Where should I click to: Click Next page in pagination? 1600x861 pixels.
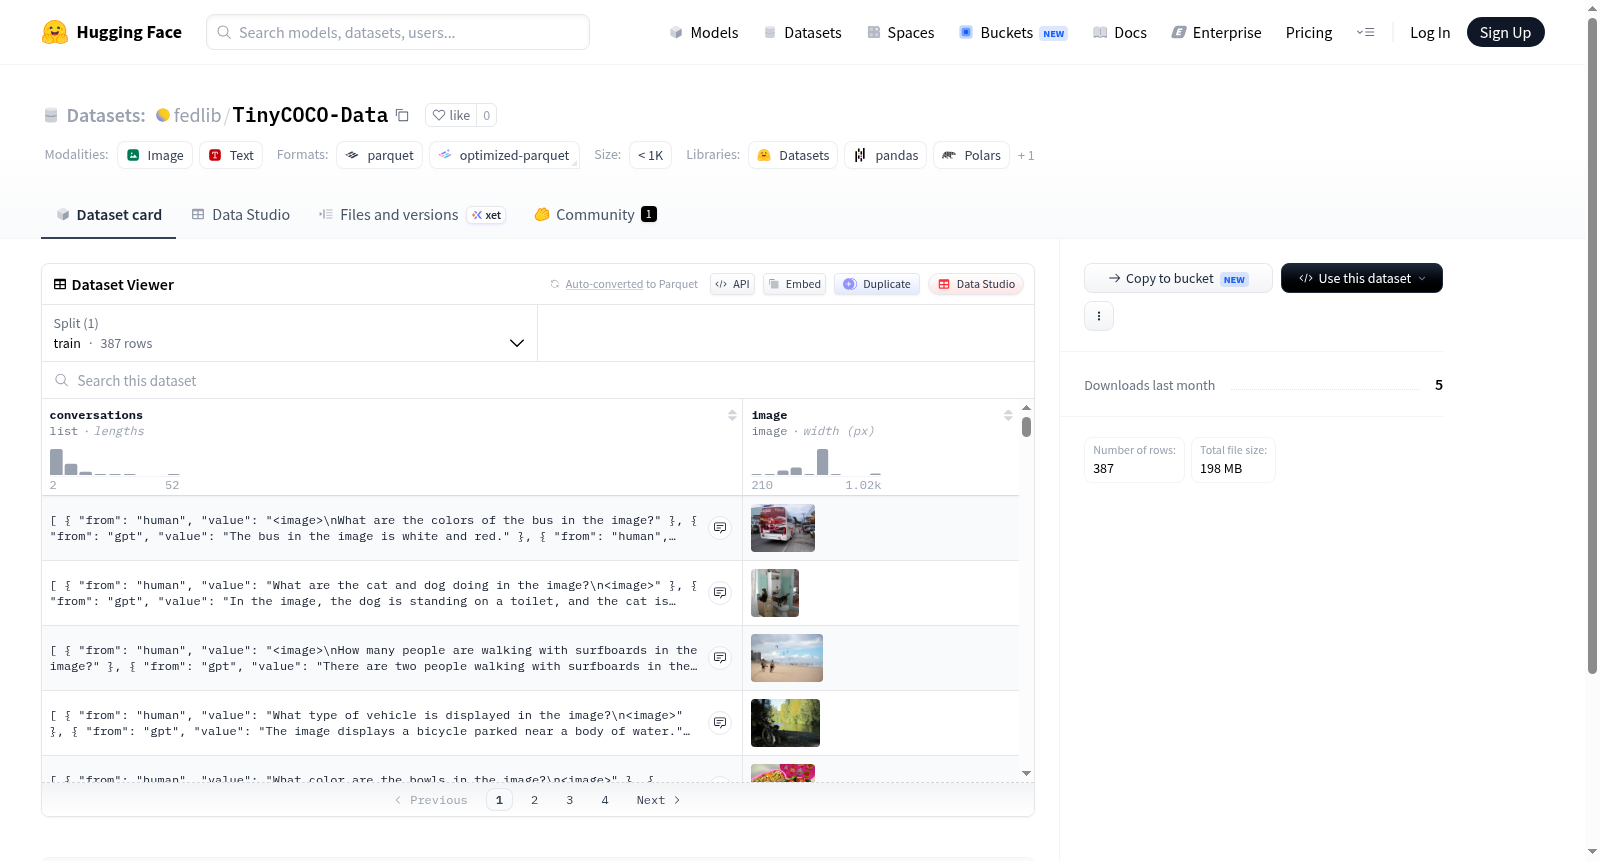(658, 800)
